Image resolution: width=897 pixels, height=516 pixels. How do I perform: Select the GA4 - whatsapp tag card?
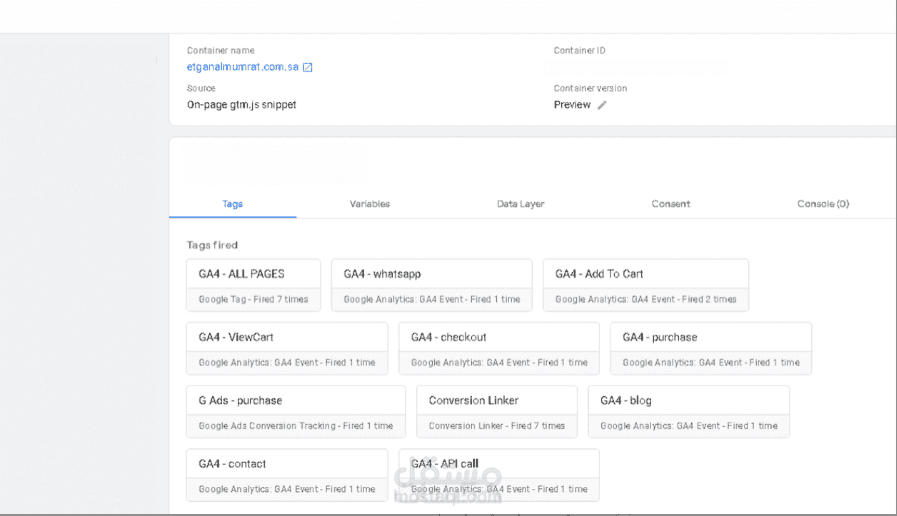point(431,285)
